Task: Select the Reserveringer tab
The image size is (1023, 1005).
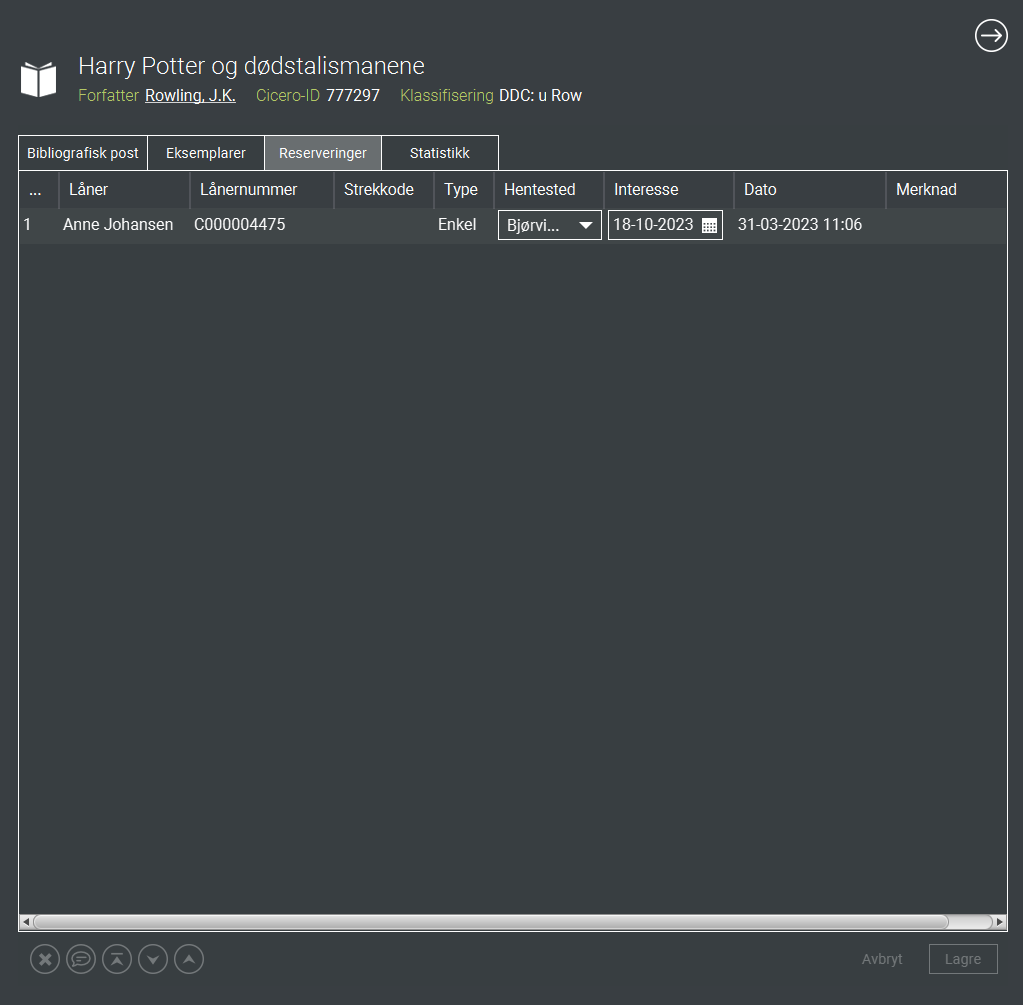Action: pos(323,153)
